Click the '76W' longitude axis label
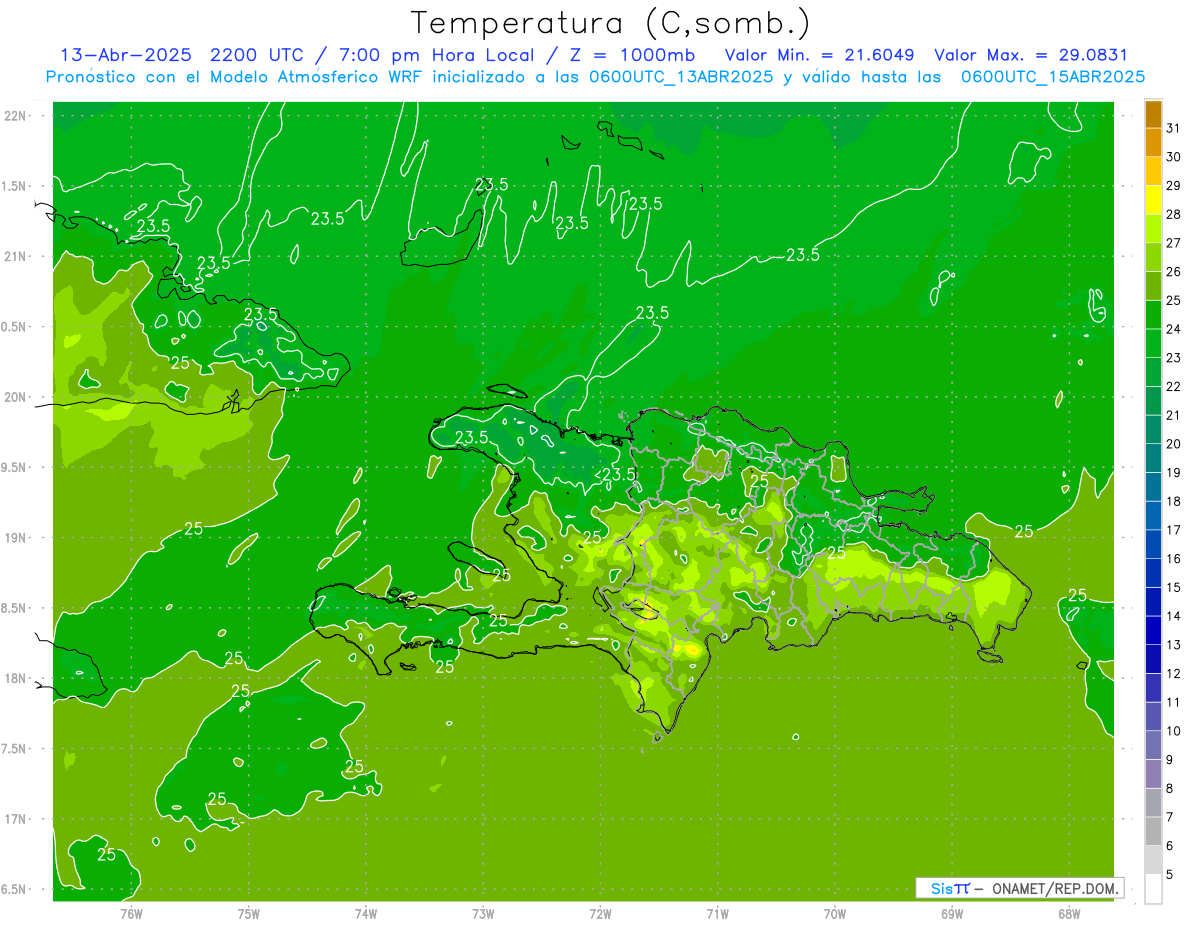1200x927 pixels. point(131,913)
